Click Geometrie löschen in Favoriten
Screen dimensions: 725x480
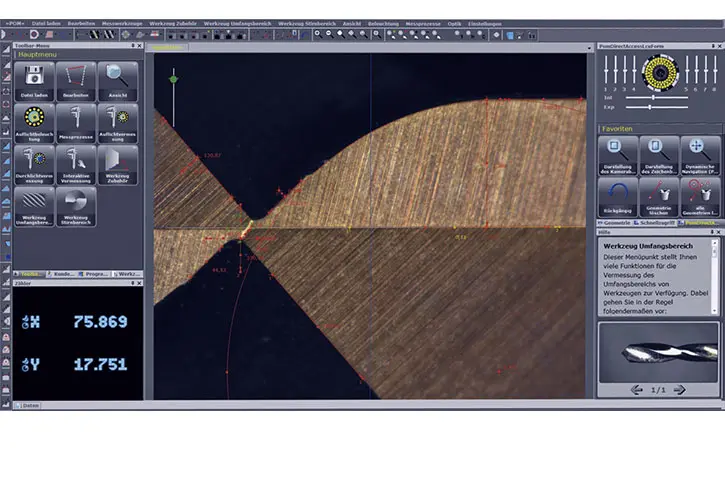657,194
